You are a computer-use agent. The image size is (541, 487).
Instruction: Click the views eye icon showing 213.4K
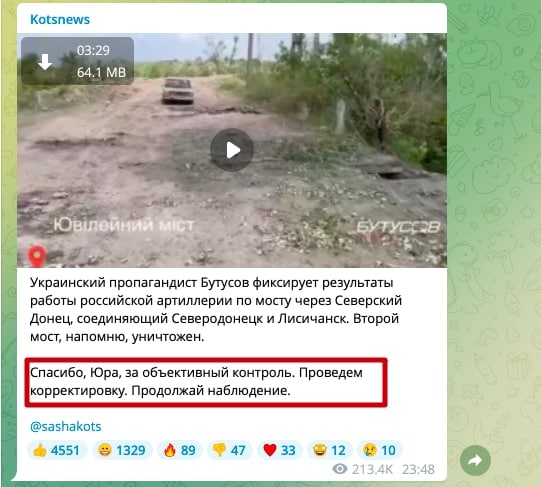coord(340,469)
